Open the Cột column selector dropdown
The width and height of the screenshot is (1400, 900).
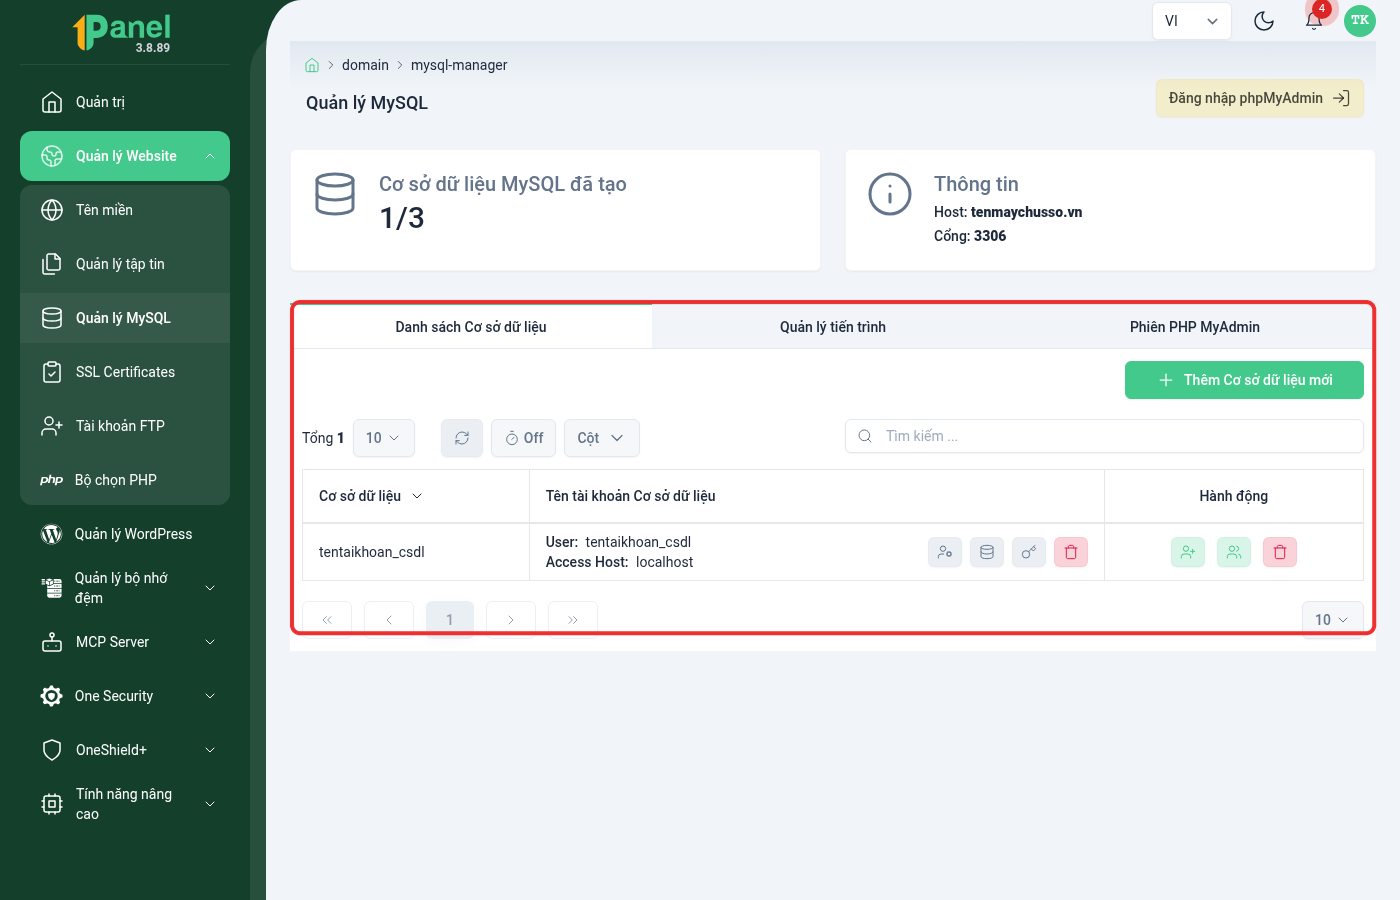pyautogui.click(x=602, y=438)
